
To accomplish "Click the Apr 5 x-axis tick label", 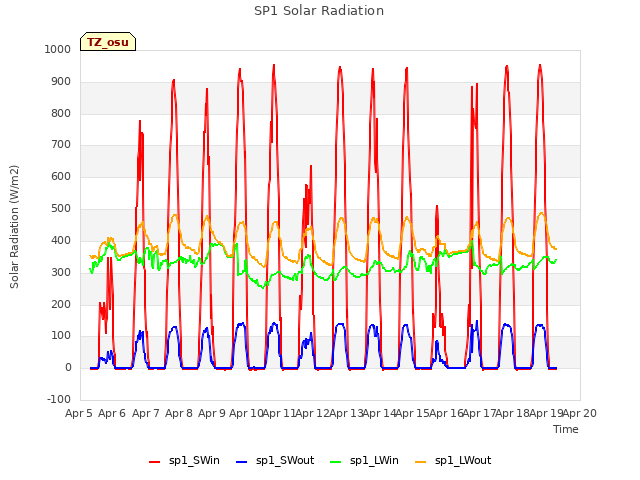I will 79,413.
